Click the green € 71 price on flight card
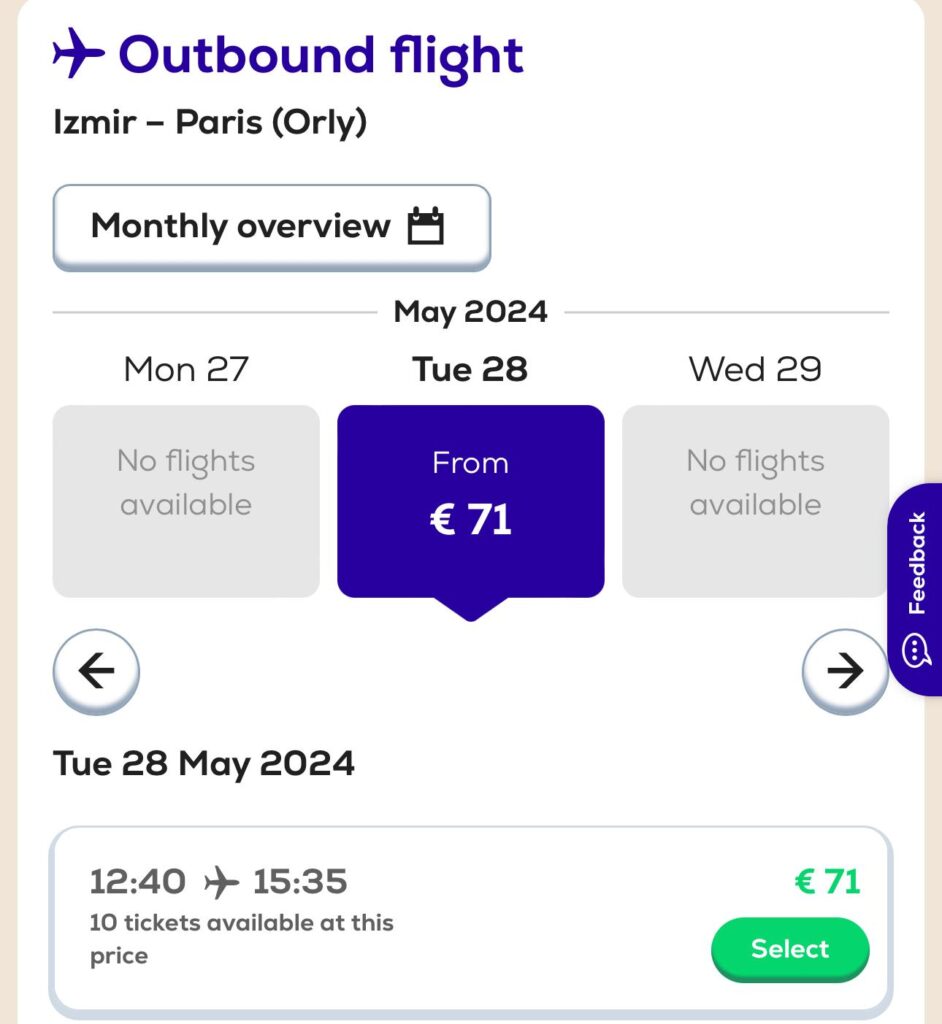The height and width of the screenshot is (1024, 942). (828, 882)
